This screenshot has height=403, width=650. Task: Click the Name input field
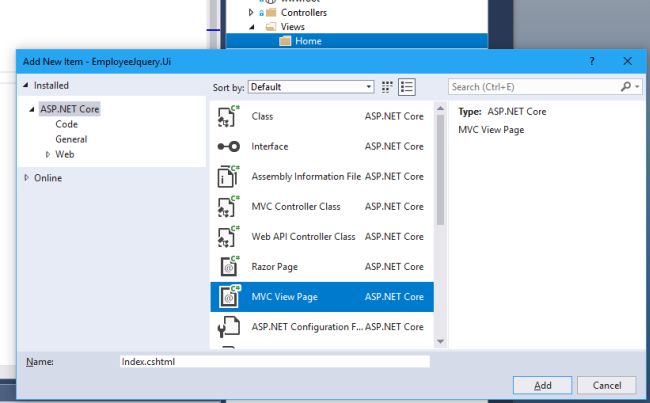(x=275, y=362)
